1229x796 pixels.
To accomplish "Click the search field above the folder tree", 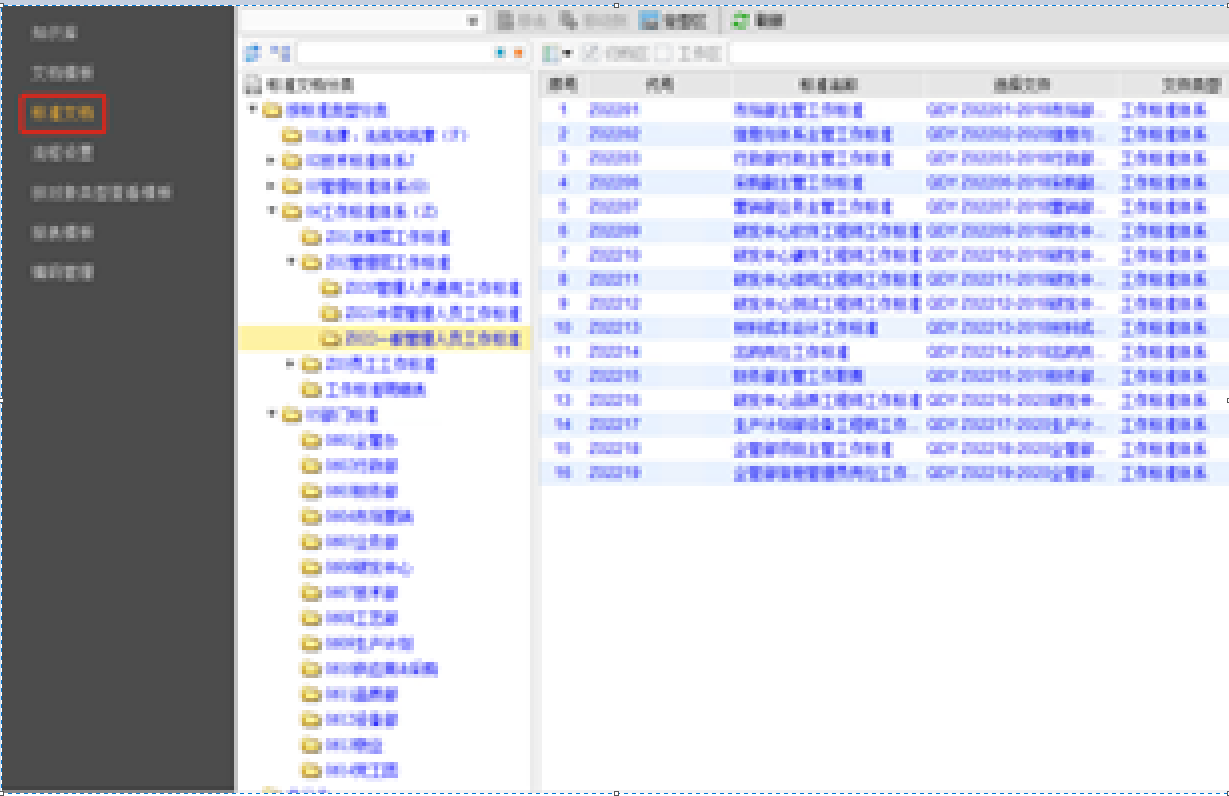I will click(x=395, y=53).
